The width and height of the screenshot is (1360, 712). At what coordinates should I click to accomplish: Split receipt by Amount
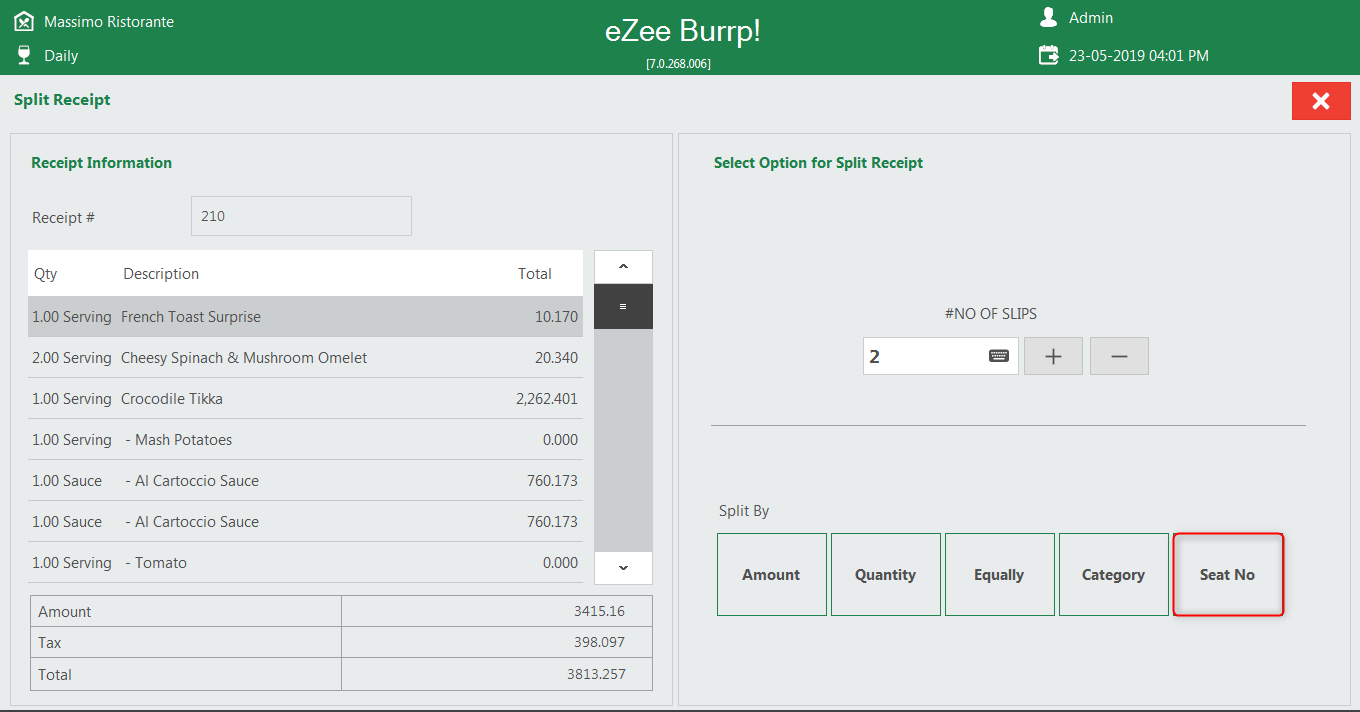click(771, 574)
